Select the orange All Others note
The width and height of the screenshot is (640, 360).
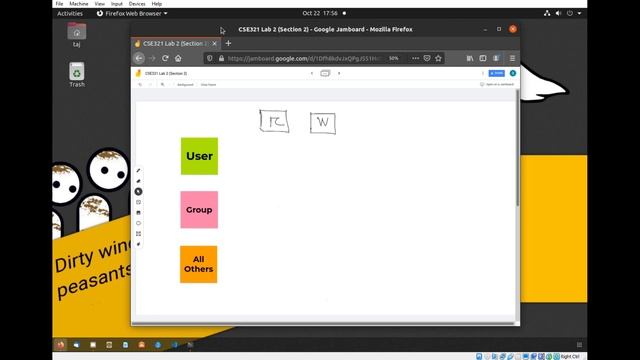(199, 264)
